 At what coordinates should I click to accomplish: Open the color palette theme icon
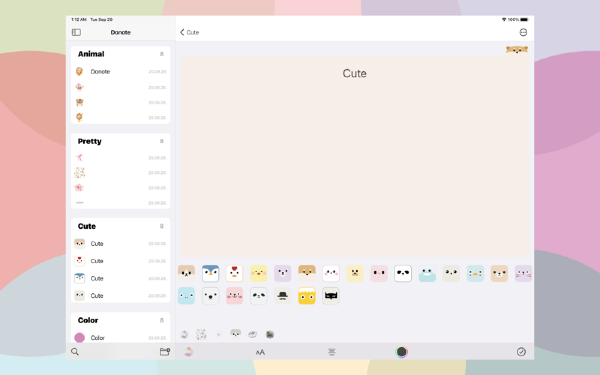pyautogui.click(x=188, y=352)
